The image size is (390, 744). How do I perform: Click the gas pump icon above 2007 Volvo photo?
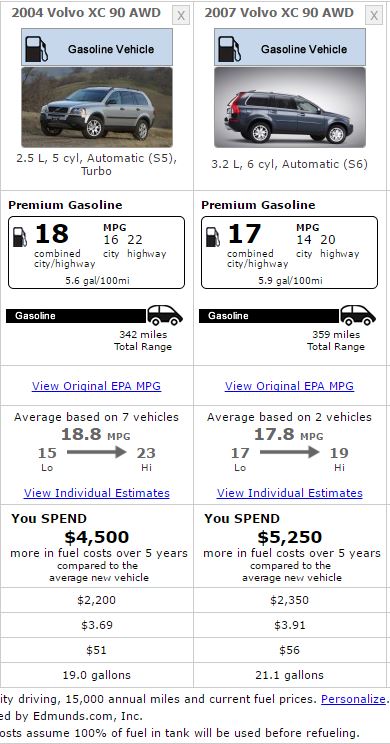230,49
